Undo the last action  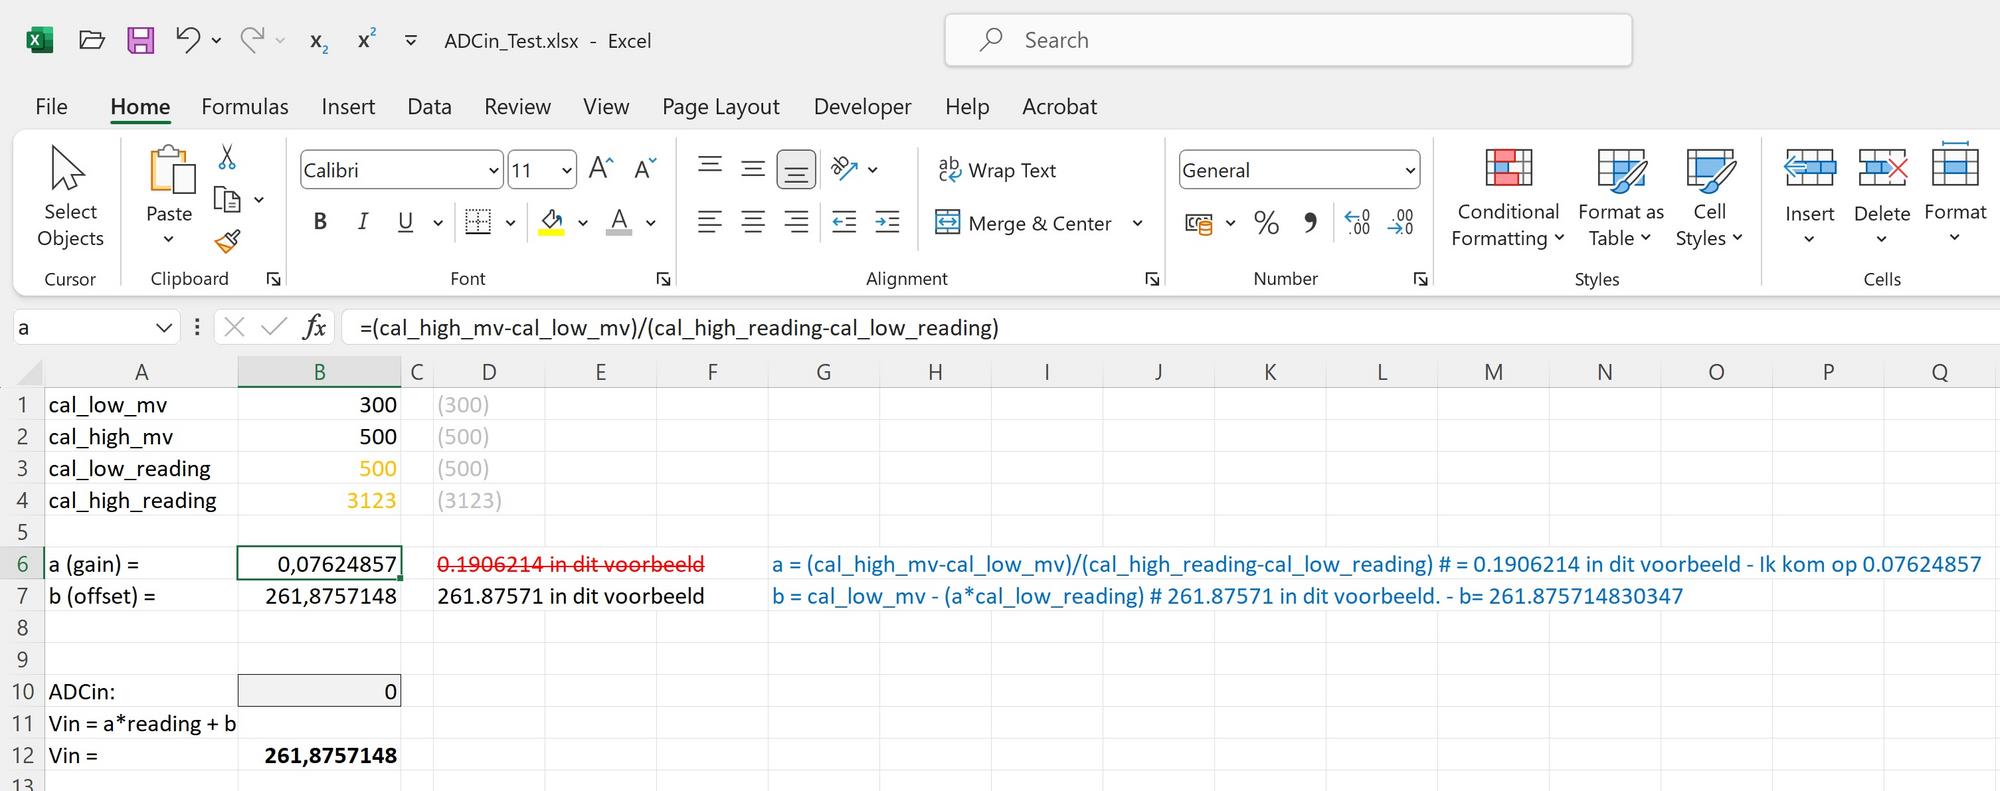pyautogui.click(x=187, y=40)
